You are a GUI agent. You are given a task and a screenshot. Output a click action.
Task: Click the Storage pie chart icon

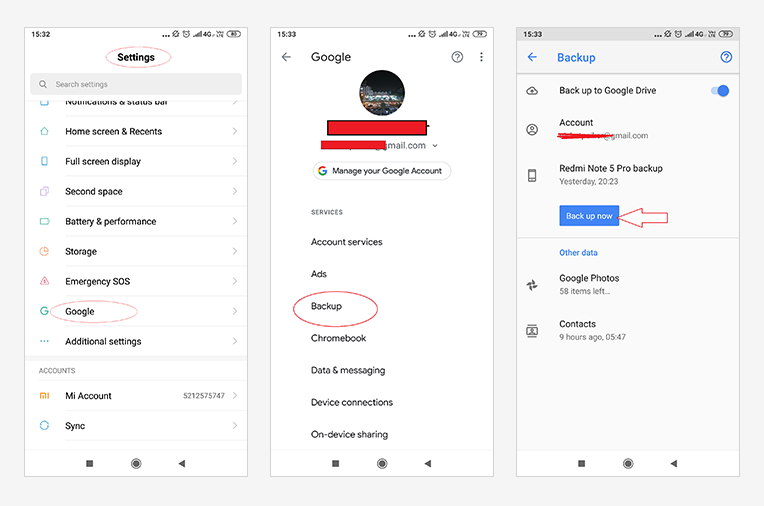click(44, 252)
